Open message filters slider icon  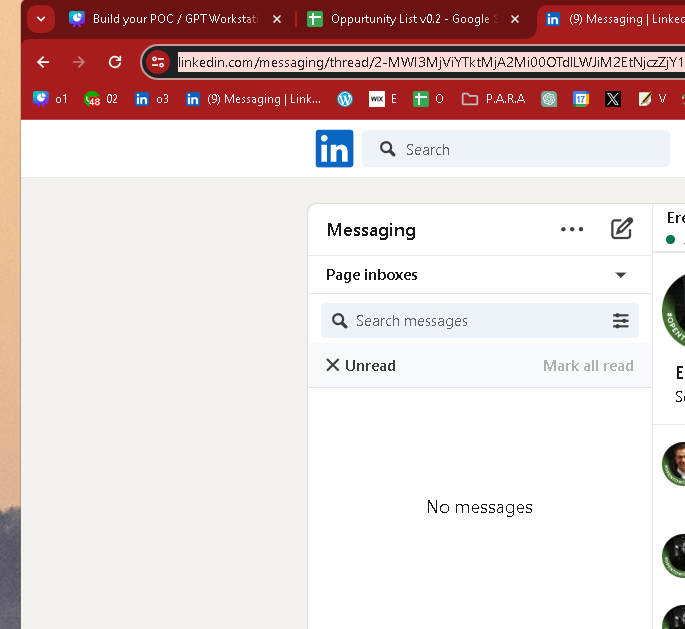pyautogui.click(x=620, y=321)
